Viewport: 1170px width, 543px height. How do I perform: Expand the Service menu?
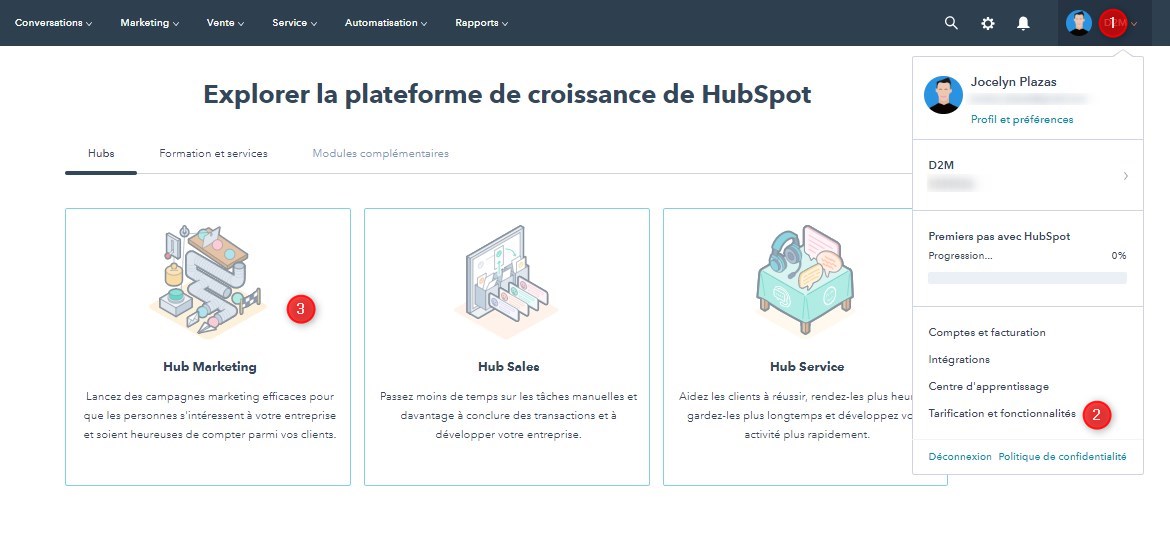(295, 23)
